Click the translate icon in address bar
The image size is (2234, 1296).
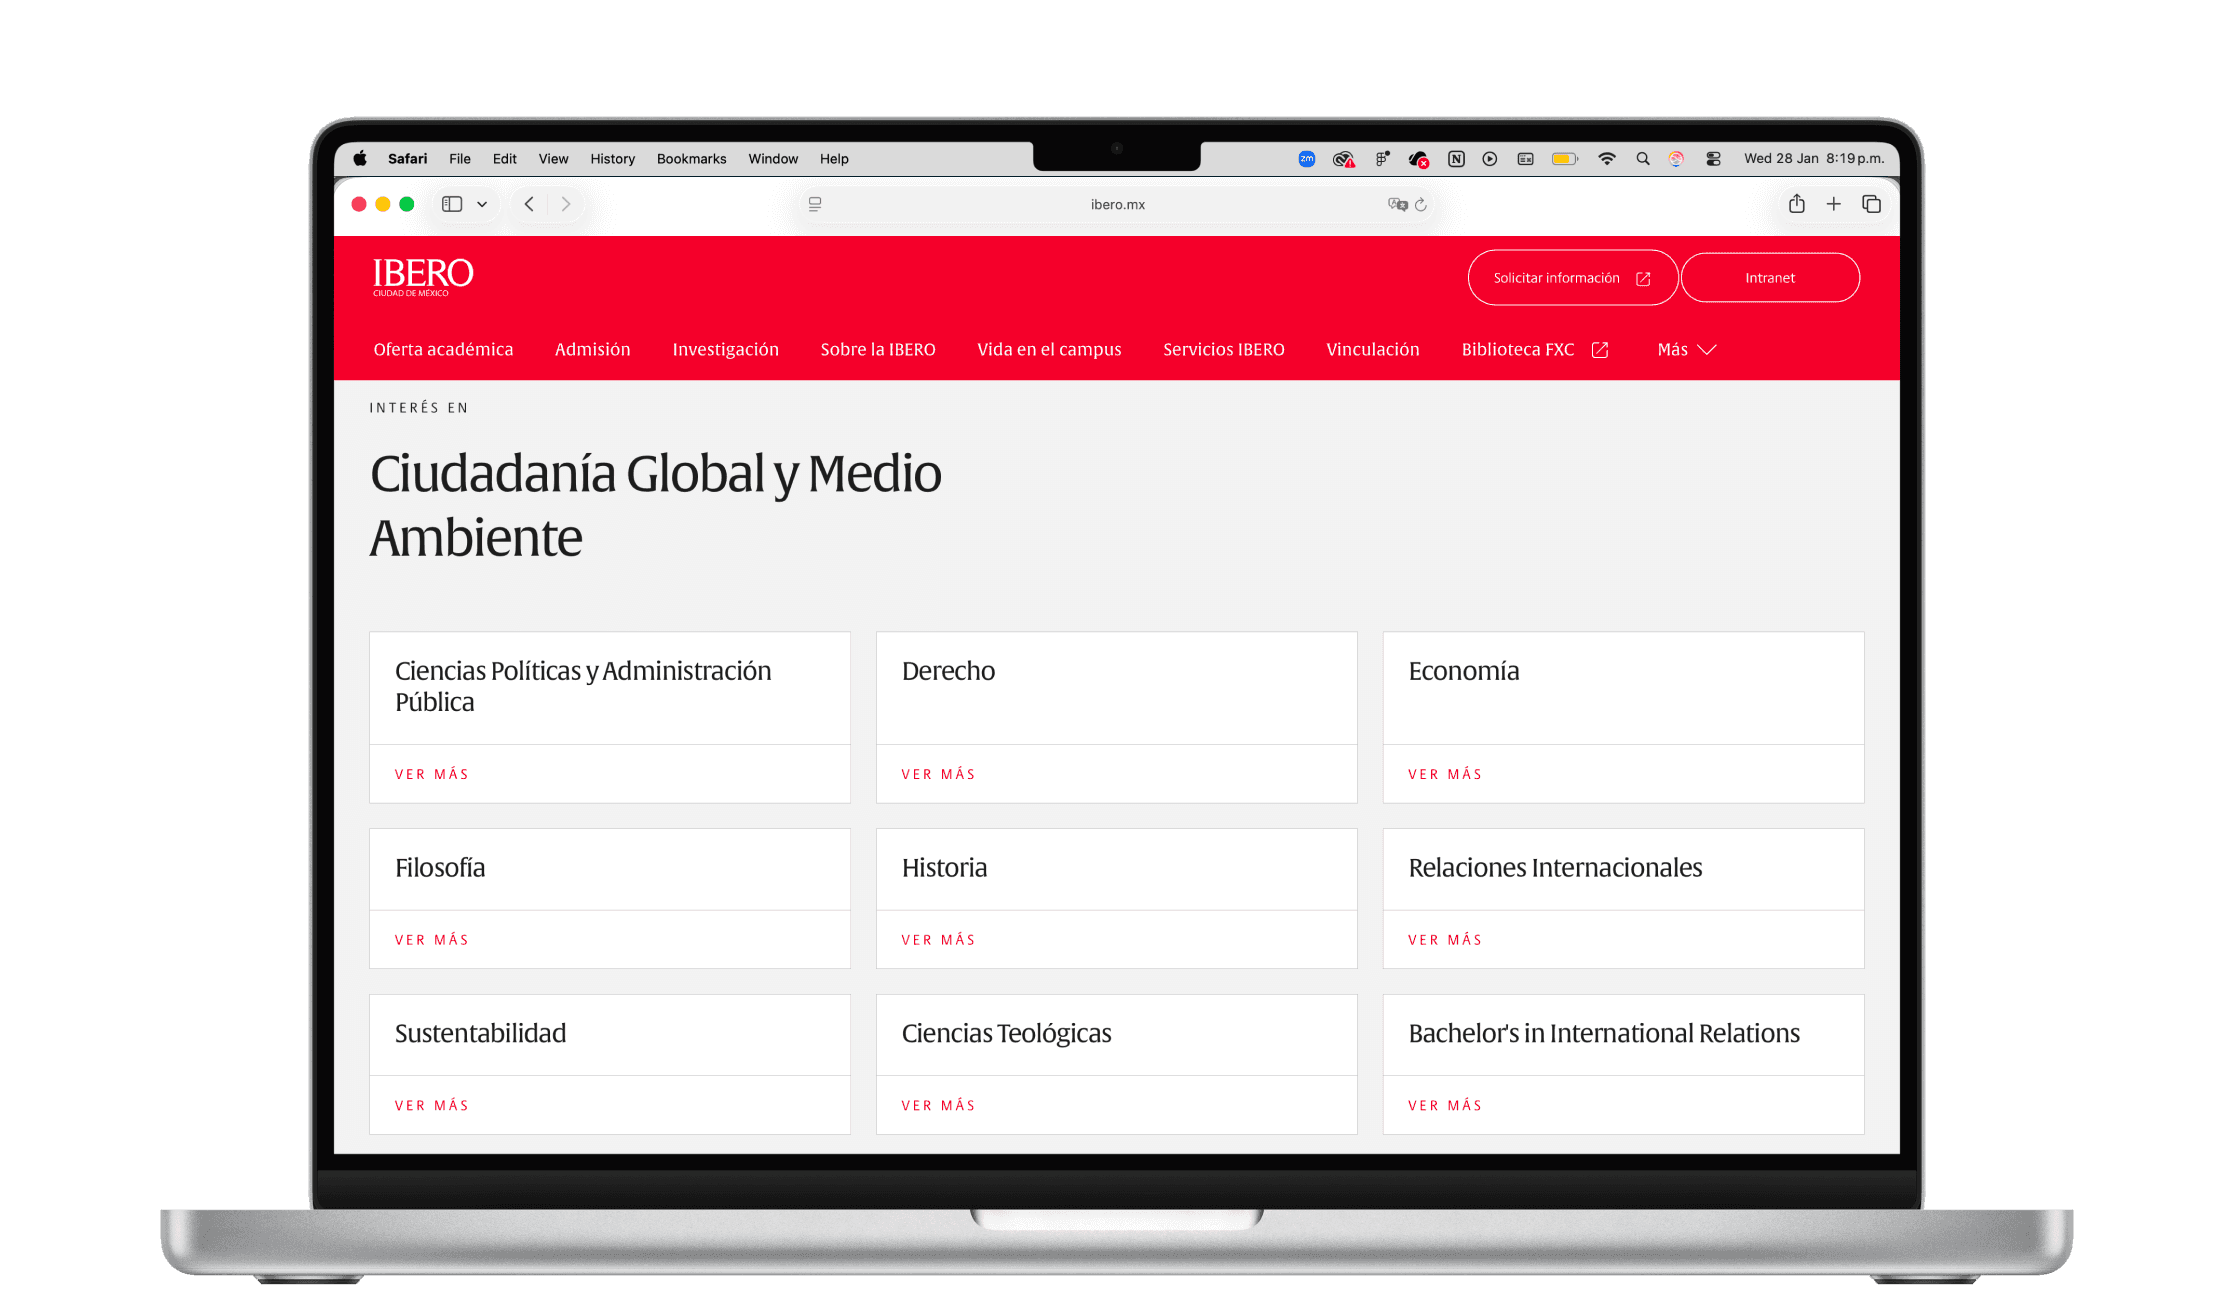[x=1397, y=204]
